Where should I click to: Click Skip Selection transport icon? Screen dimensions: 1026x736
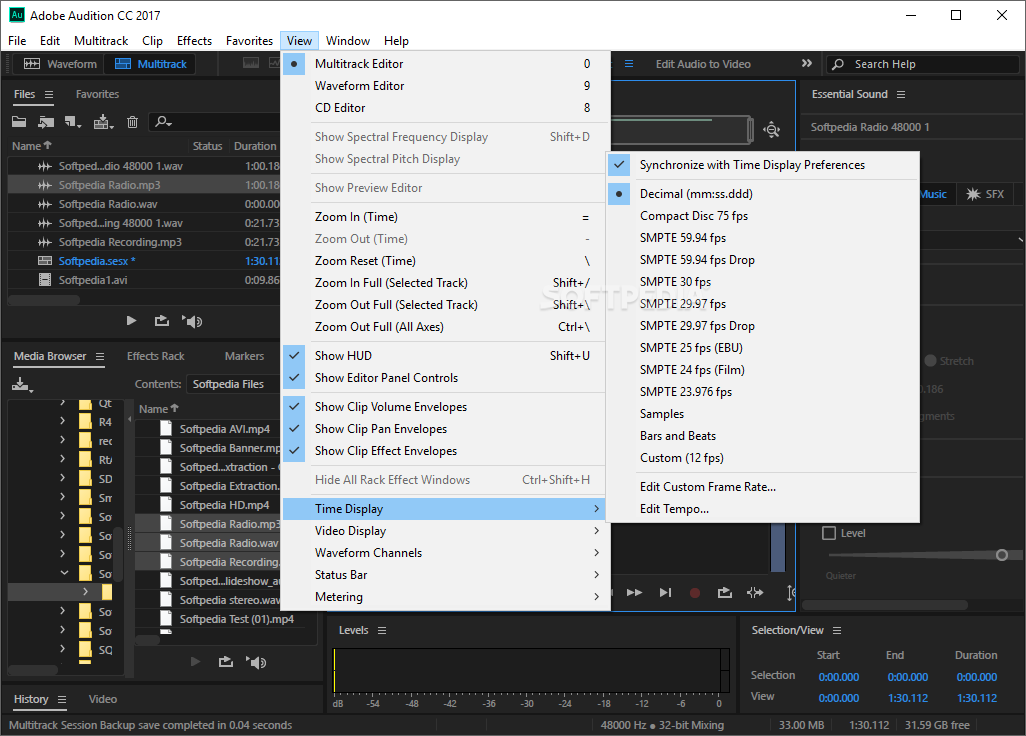coord(755,593)
